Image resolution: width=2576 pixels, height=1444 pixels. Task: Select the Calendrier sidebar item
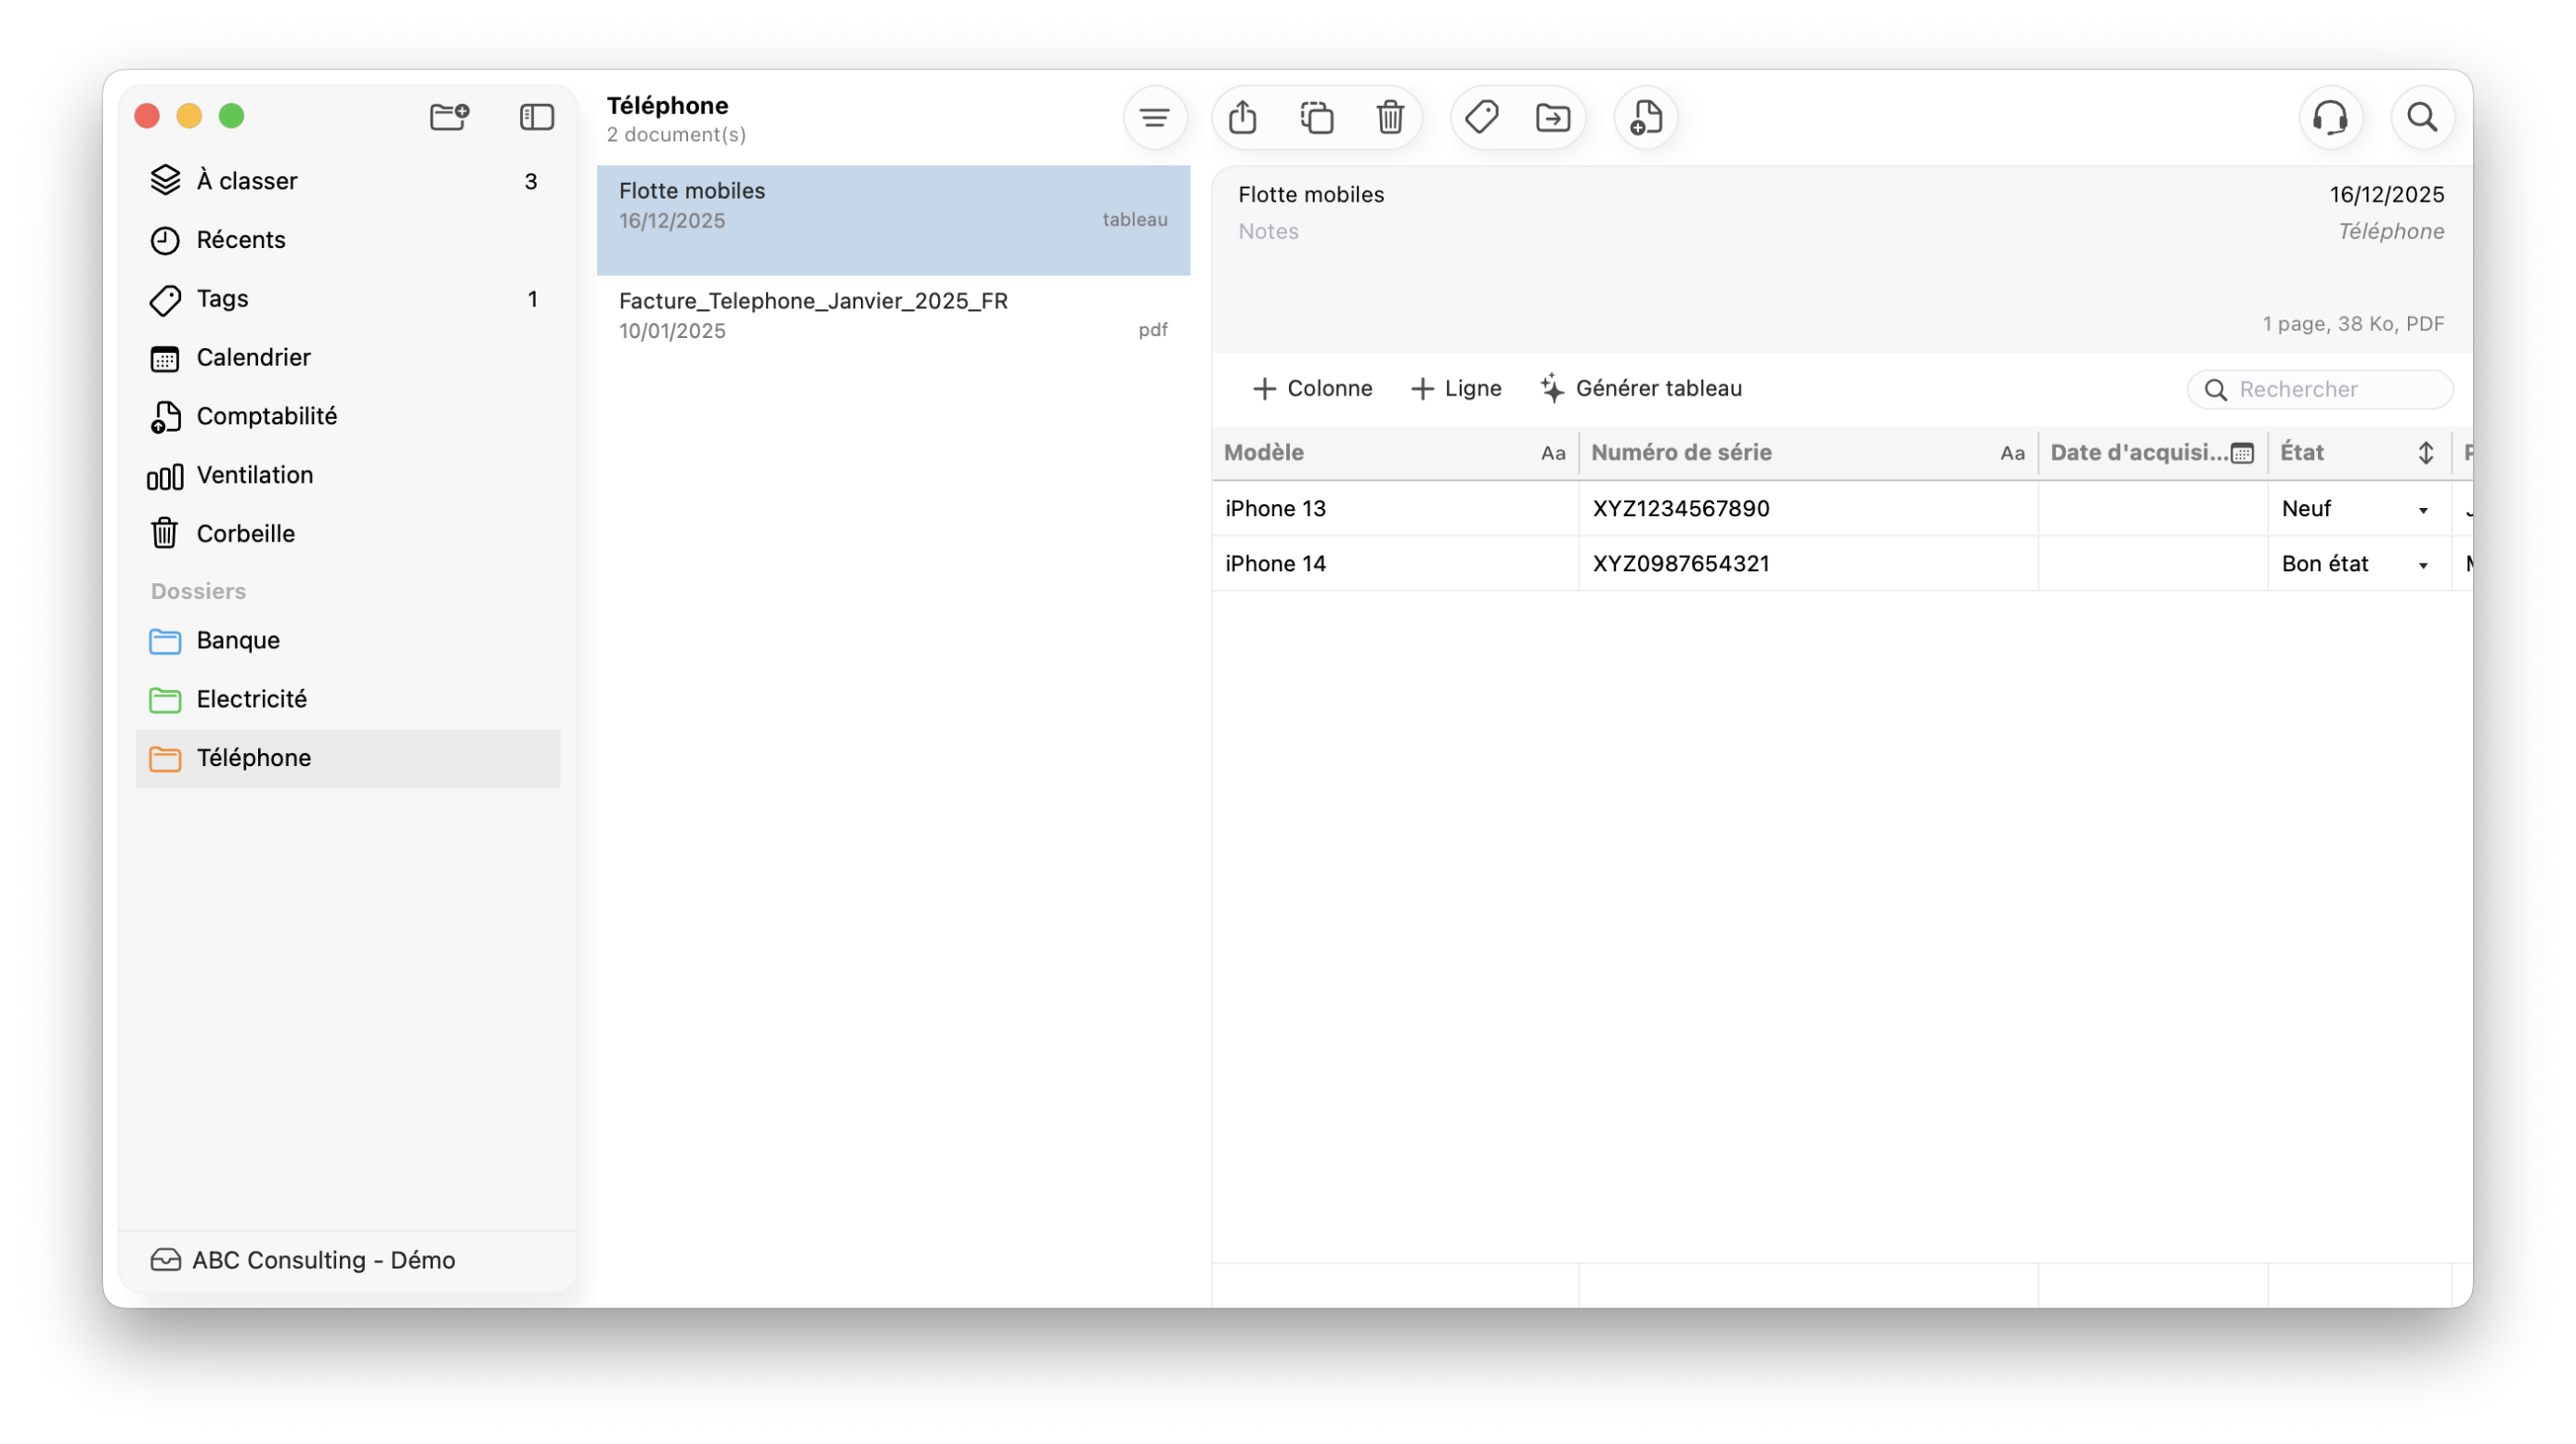(253, 357)
